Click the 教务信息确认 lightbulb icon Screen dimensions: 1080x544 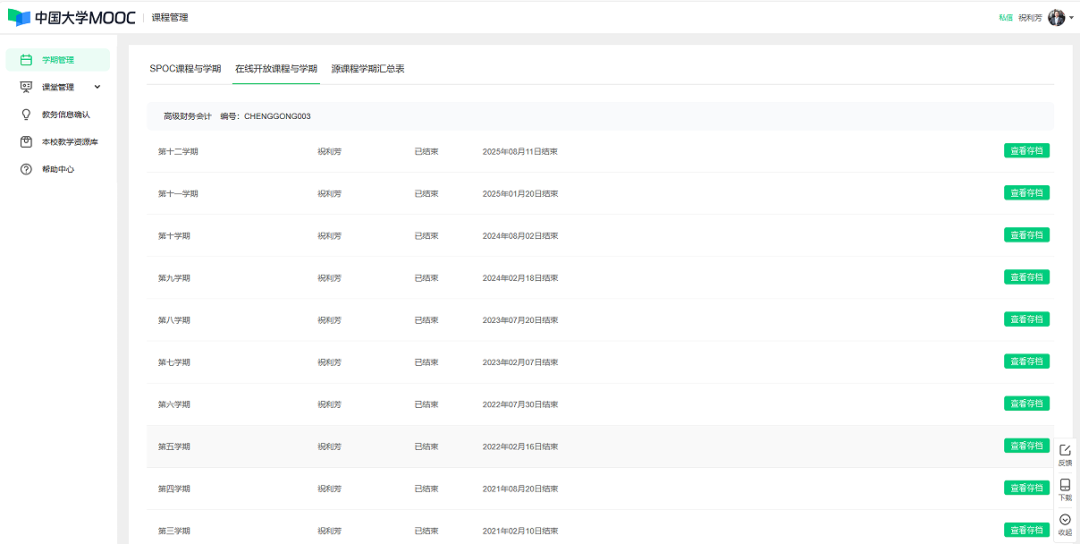(26, 114)
